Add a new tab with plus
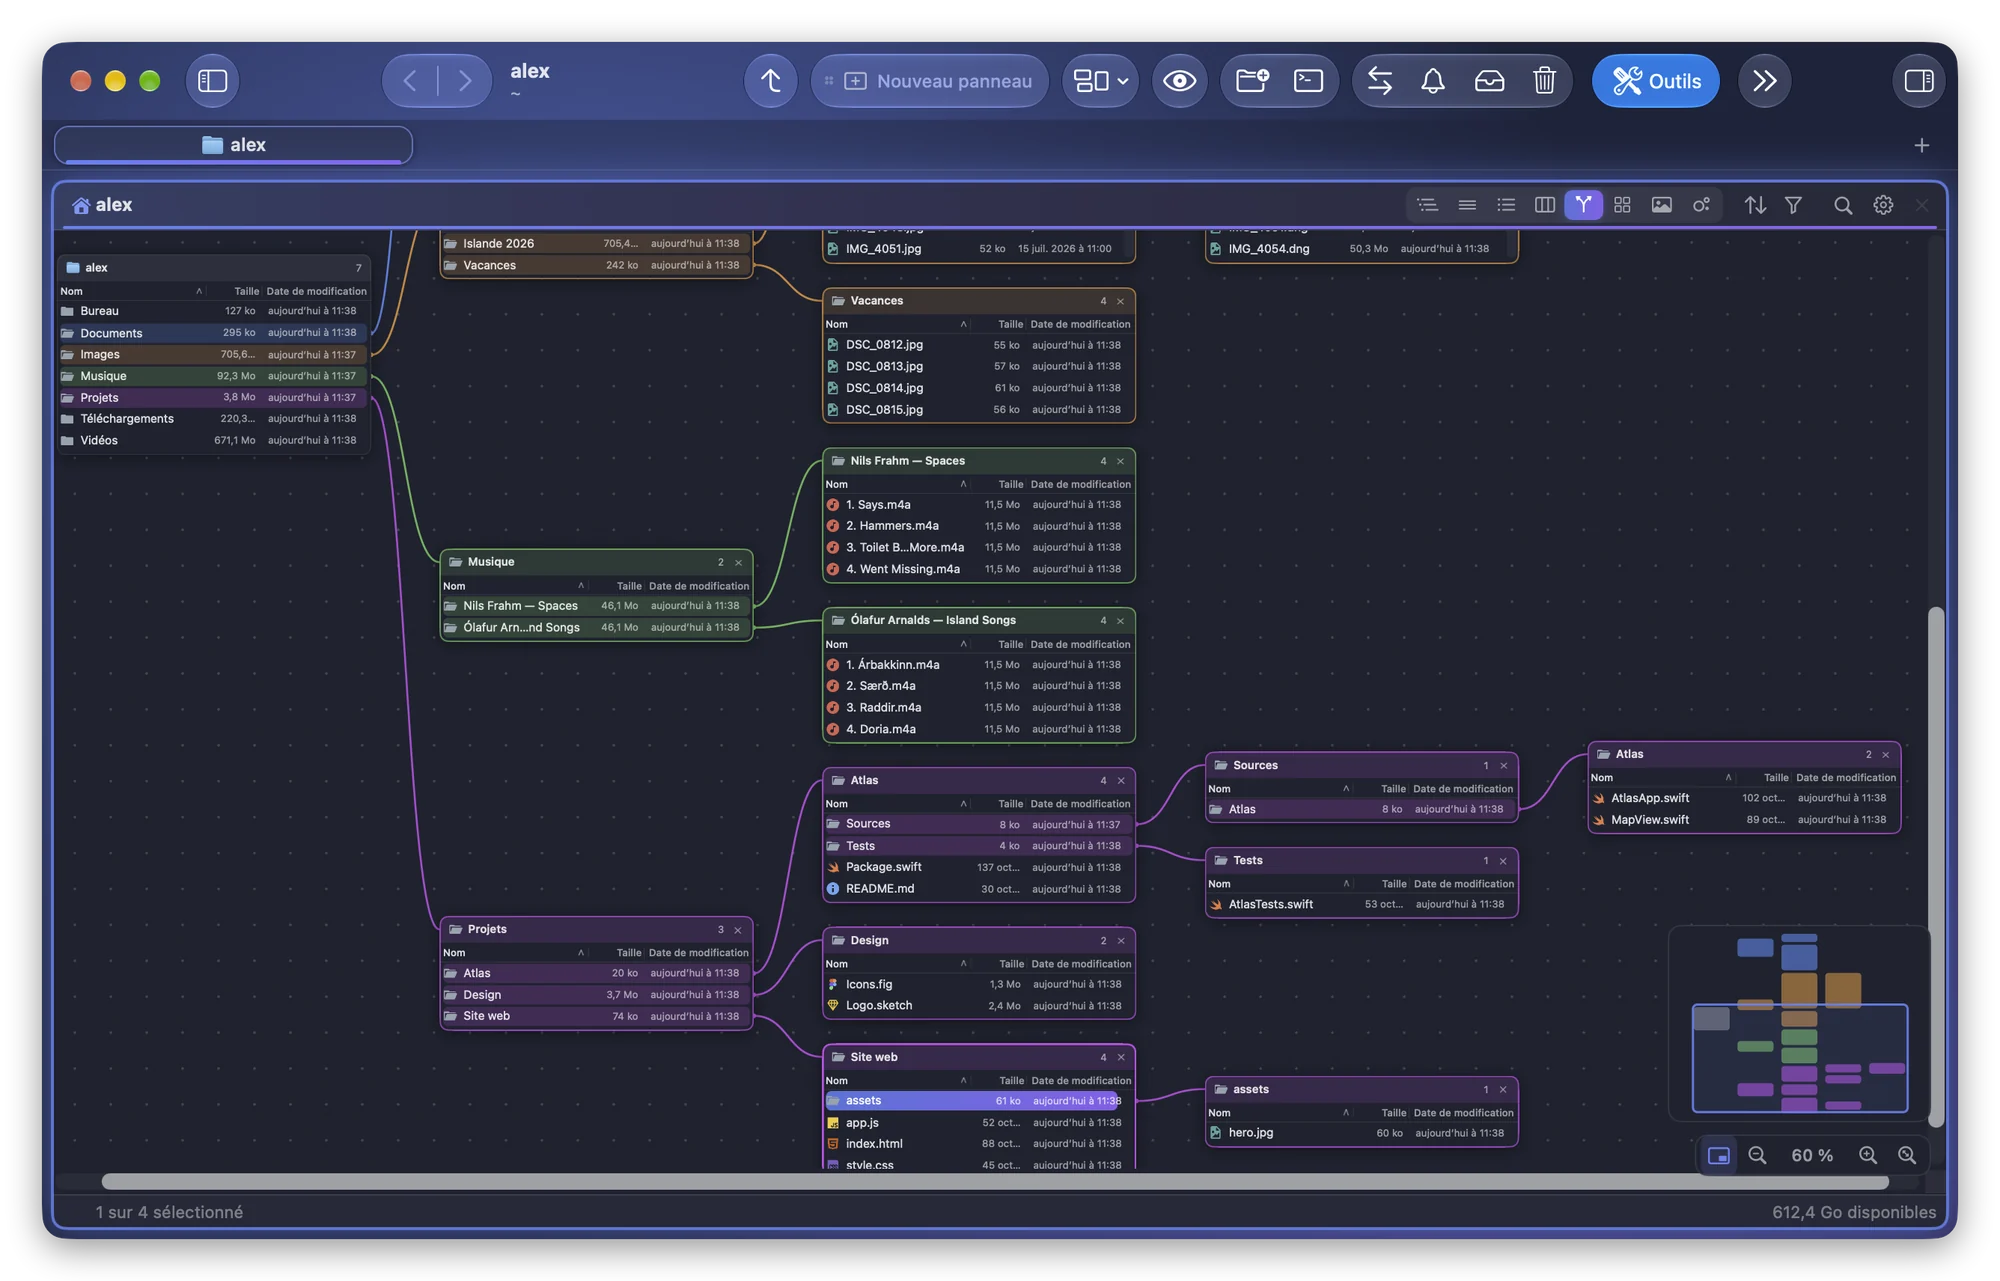 pos(1921,146)
